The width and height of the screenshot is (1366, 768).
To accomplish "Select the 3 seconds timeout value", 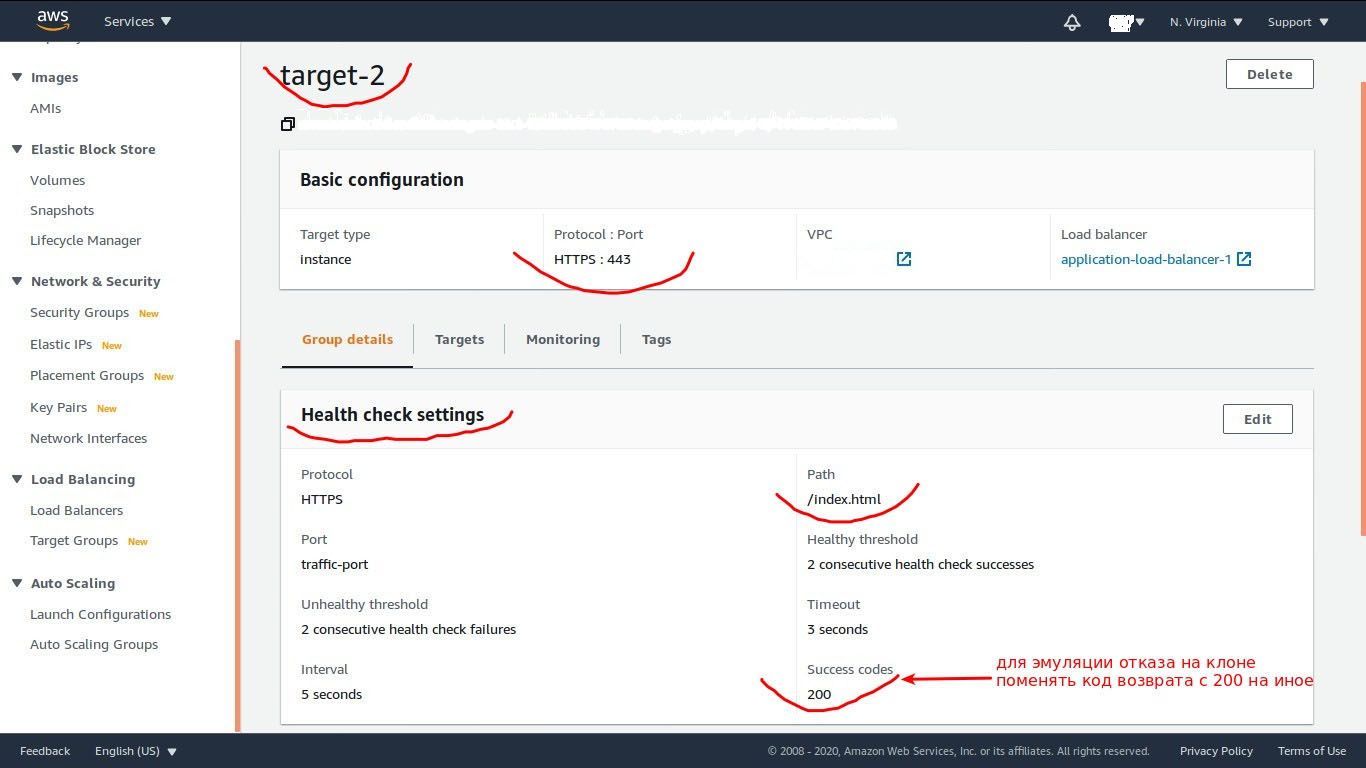I will pyautogui.click(x=838, y=629).
